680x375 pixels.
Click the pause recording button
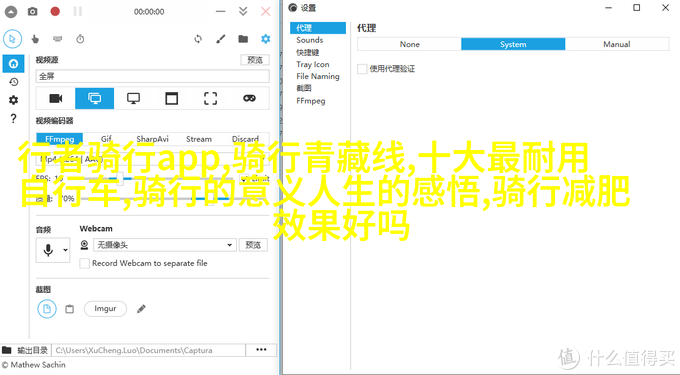(x=78, y=12)
